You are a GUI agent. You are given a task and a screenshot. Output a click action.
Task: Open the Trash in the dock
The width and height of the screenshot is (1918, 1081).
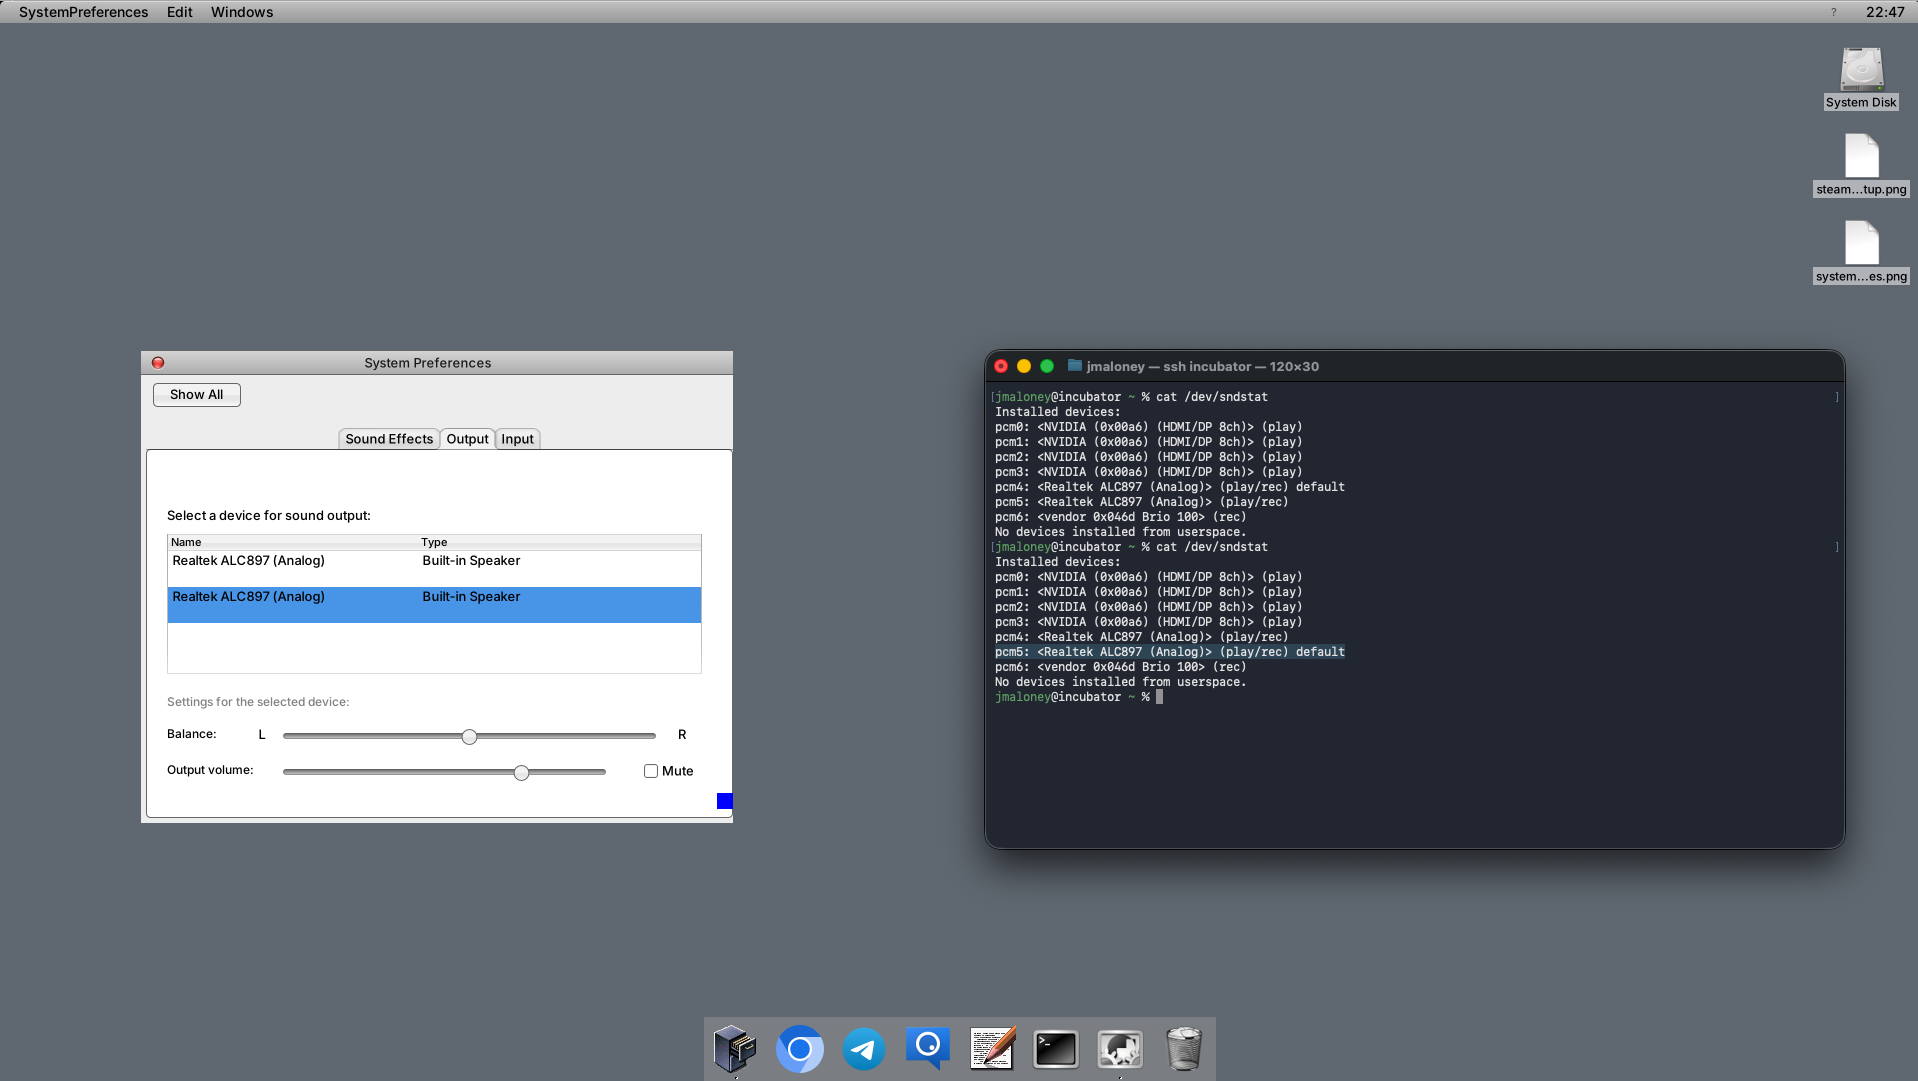1183,1049
